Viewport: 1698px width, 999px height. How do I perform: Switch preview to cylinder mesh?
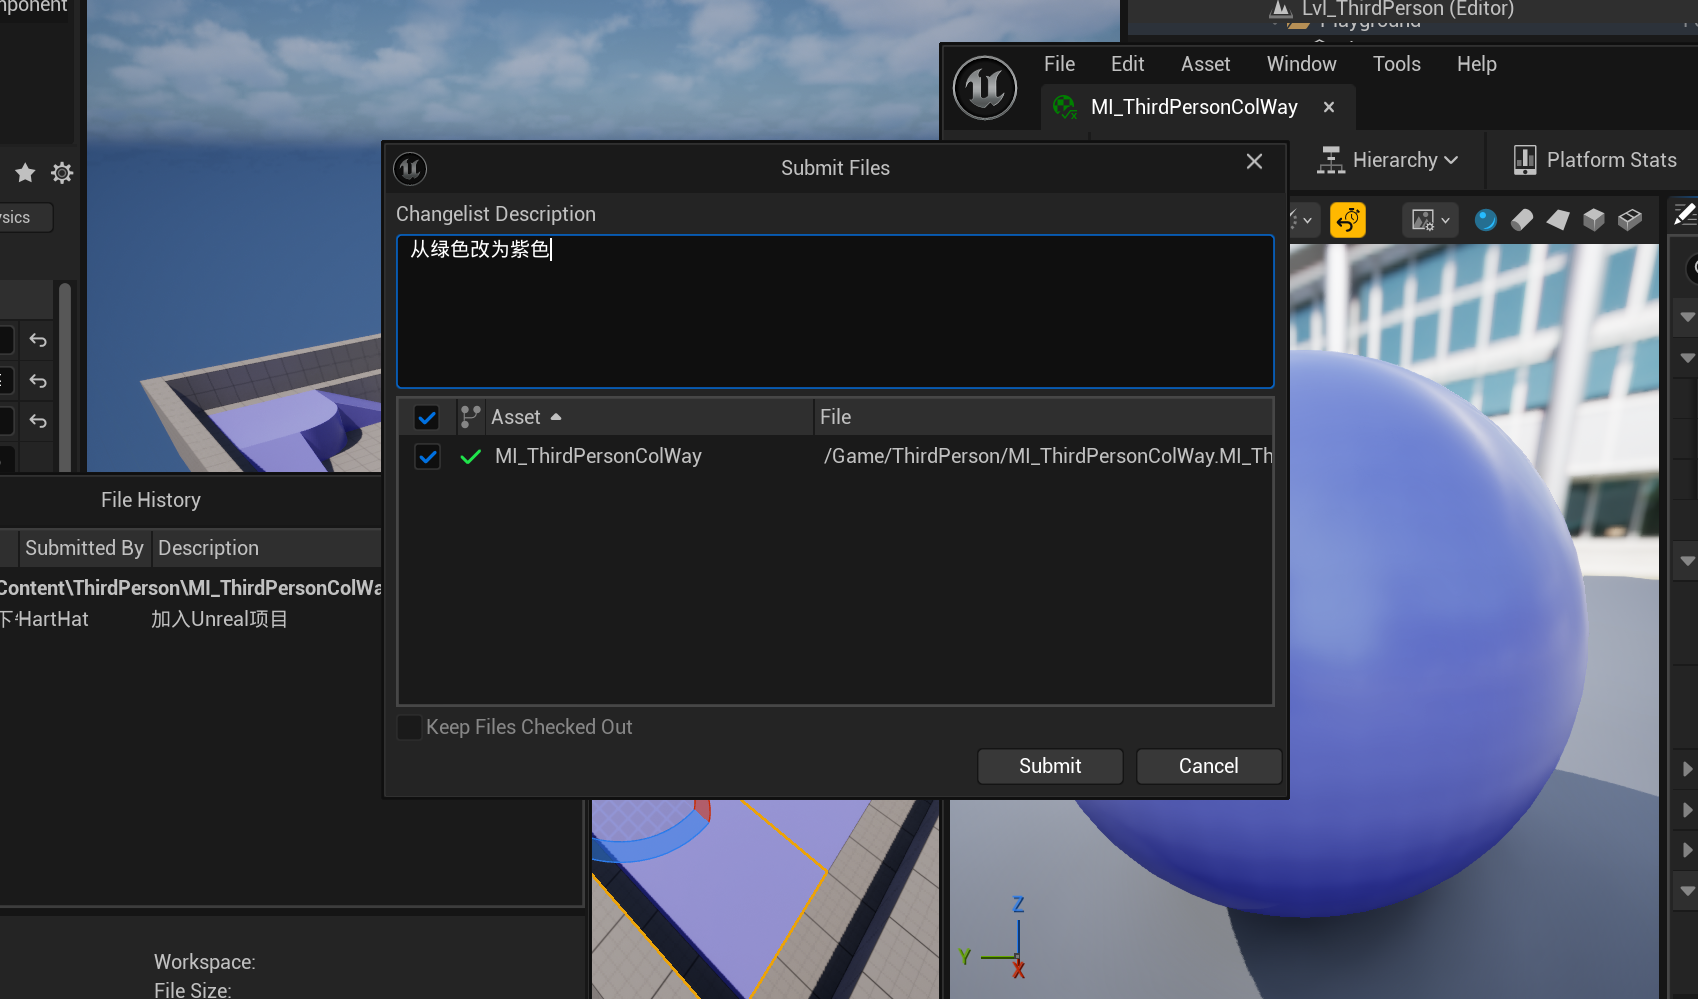point(1521,220)
